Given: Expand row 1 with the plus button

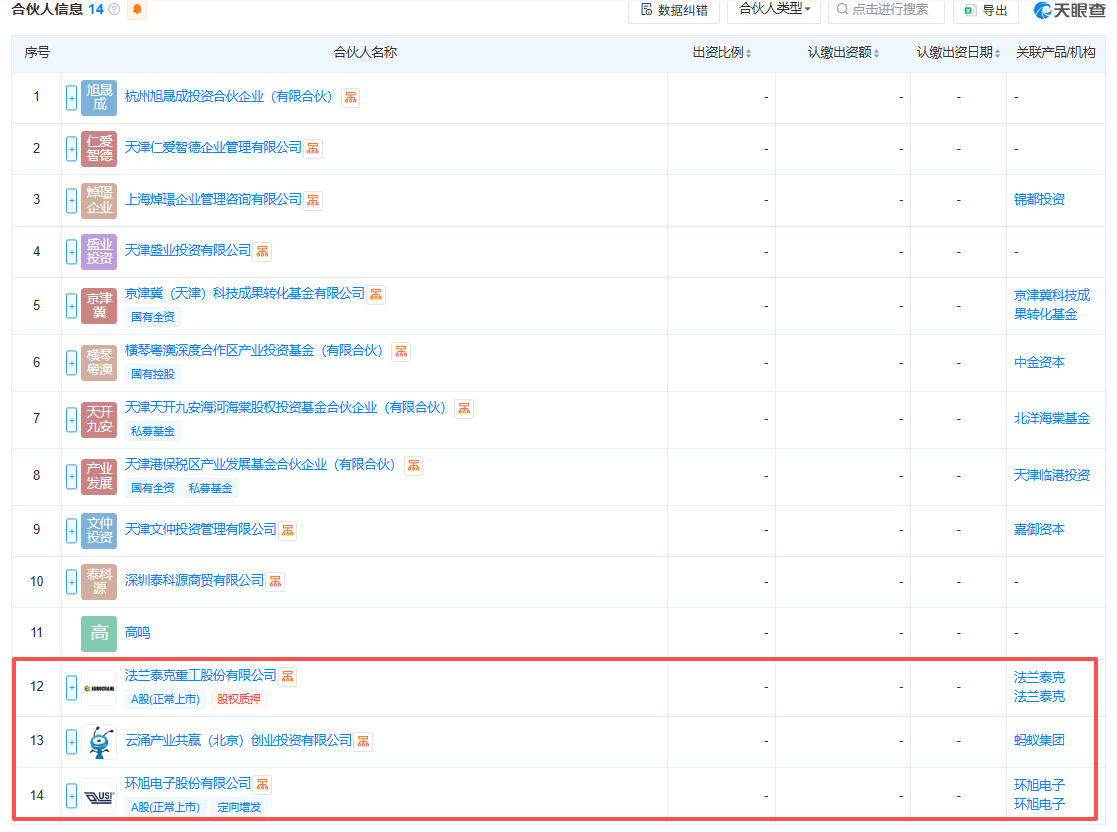Looking at the screenshot, I should click(x=71, y=97).
